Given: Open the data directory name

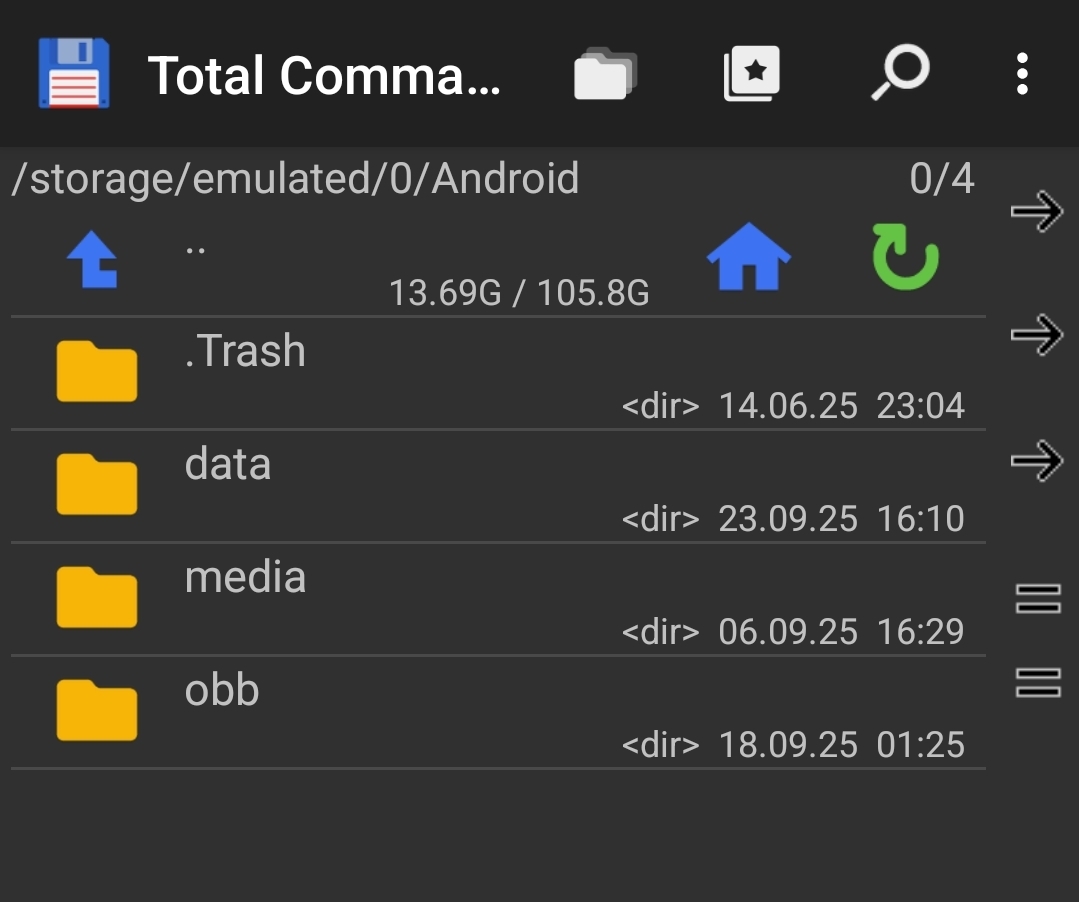Looking at the screenshot, I should coord(228,464).
